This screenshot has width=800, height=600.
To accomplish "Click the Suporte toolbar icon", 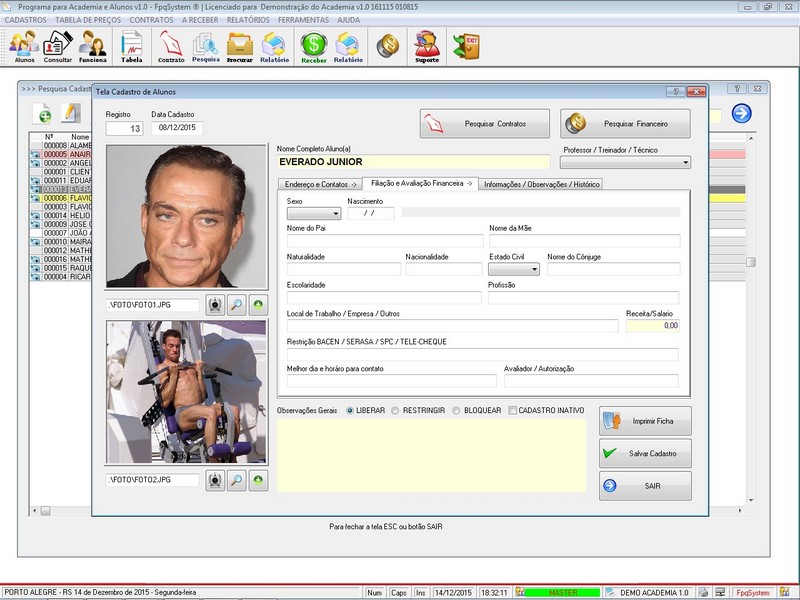I will coord(427,46).
